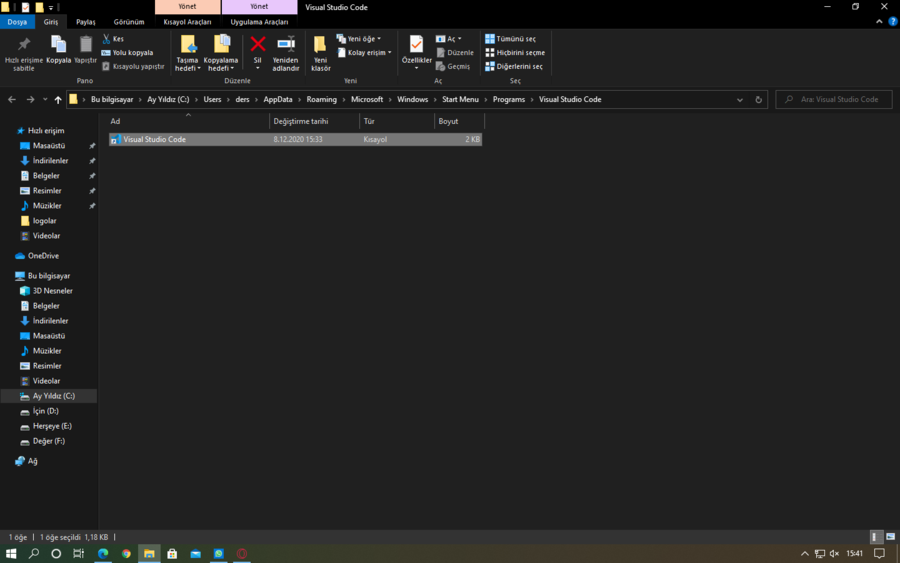The image size is (900, 563).
Task: Go up one folder level
Action: tap(58, 99)
